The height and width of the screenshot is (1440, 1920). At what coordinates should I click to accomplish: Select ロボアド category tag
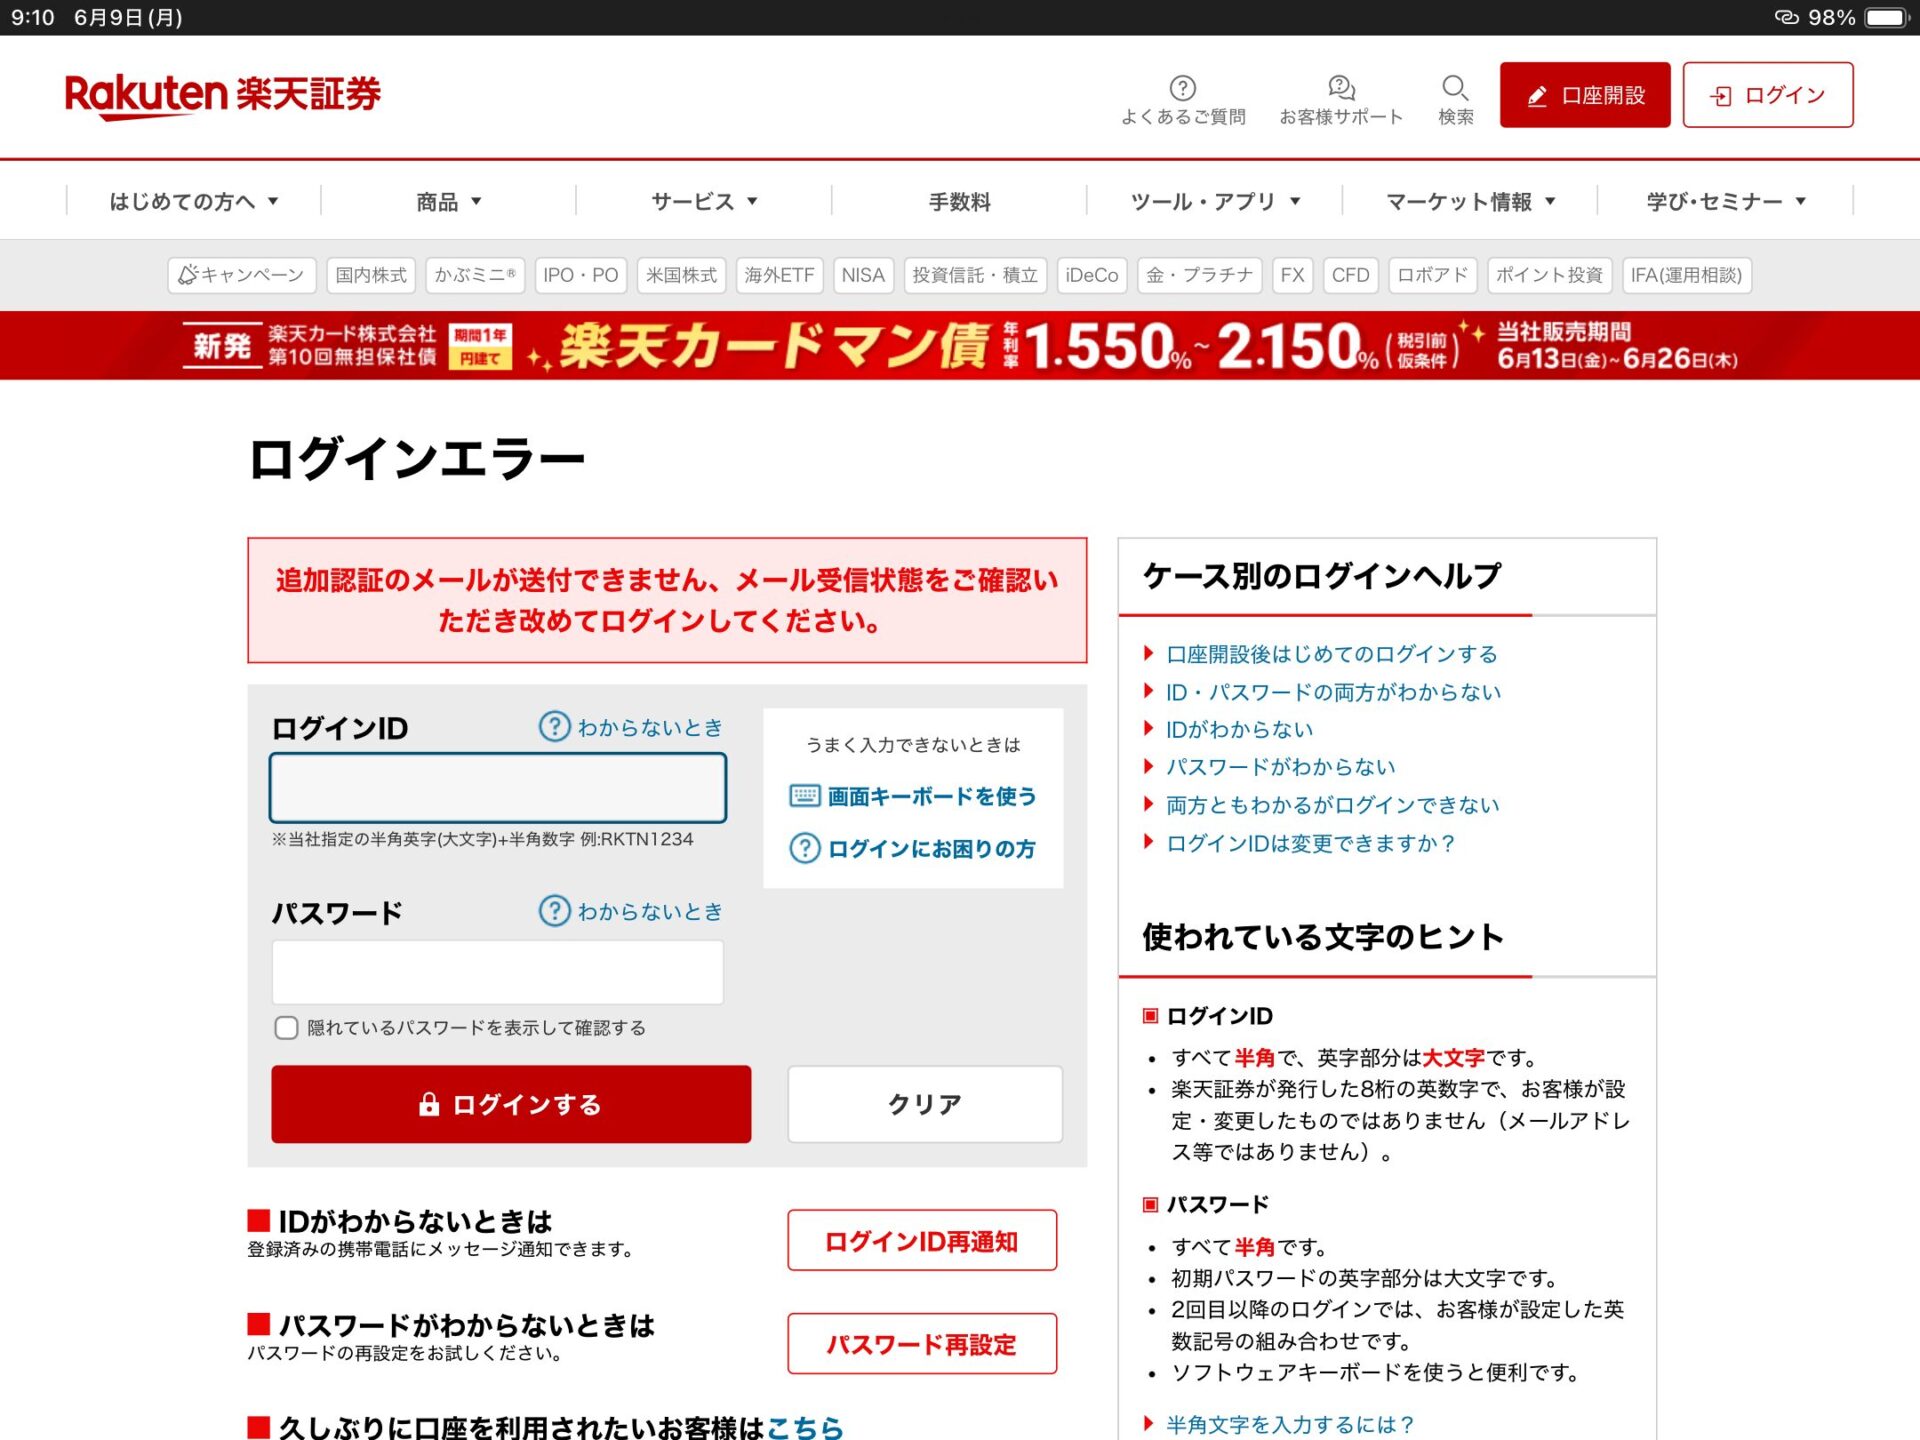coord(1432,275)
